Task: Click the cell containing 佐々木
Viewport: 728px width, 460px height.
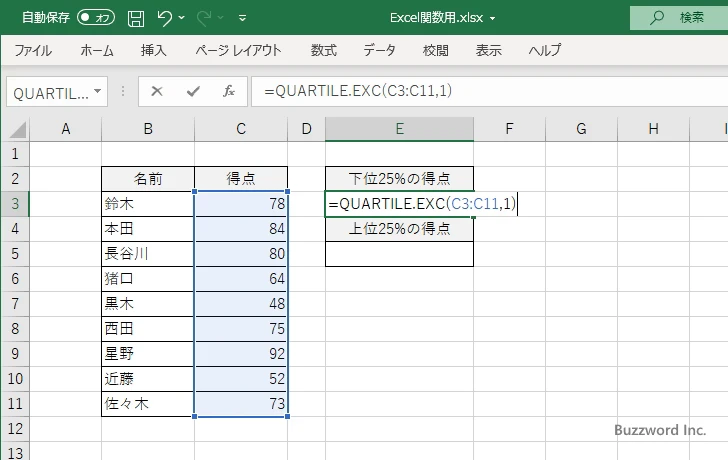Action: point(148,404)
